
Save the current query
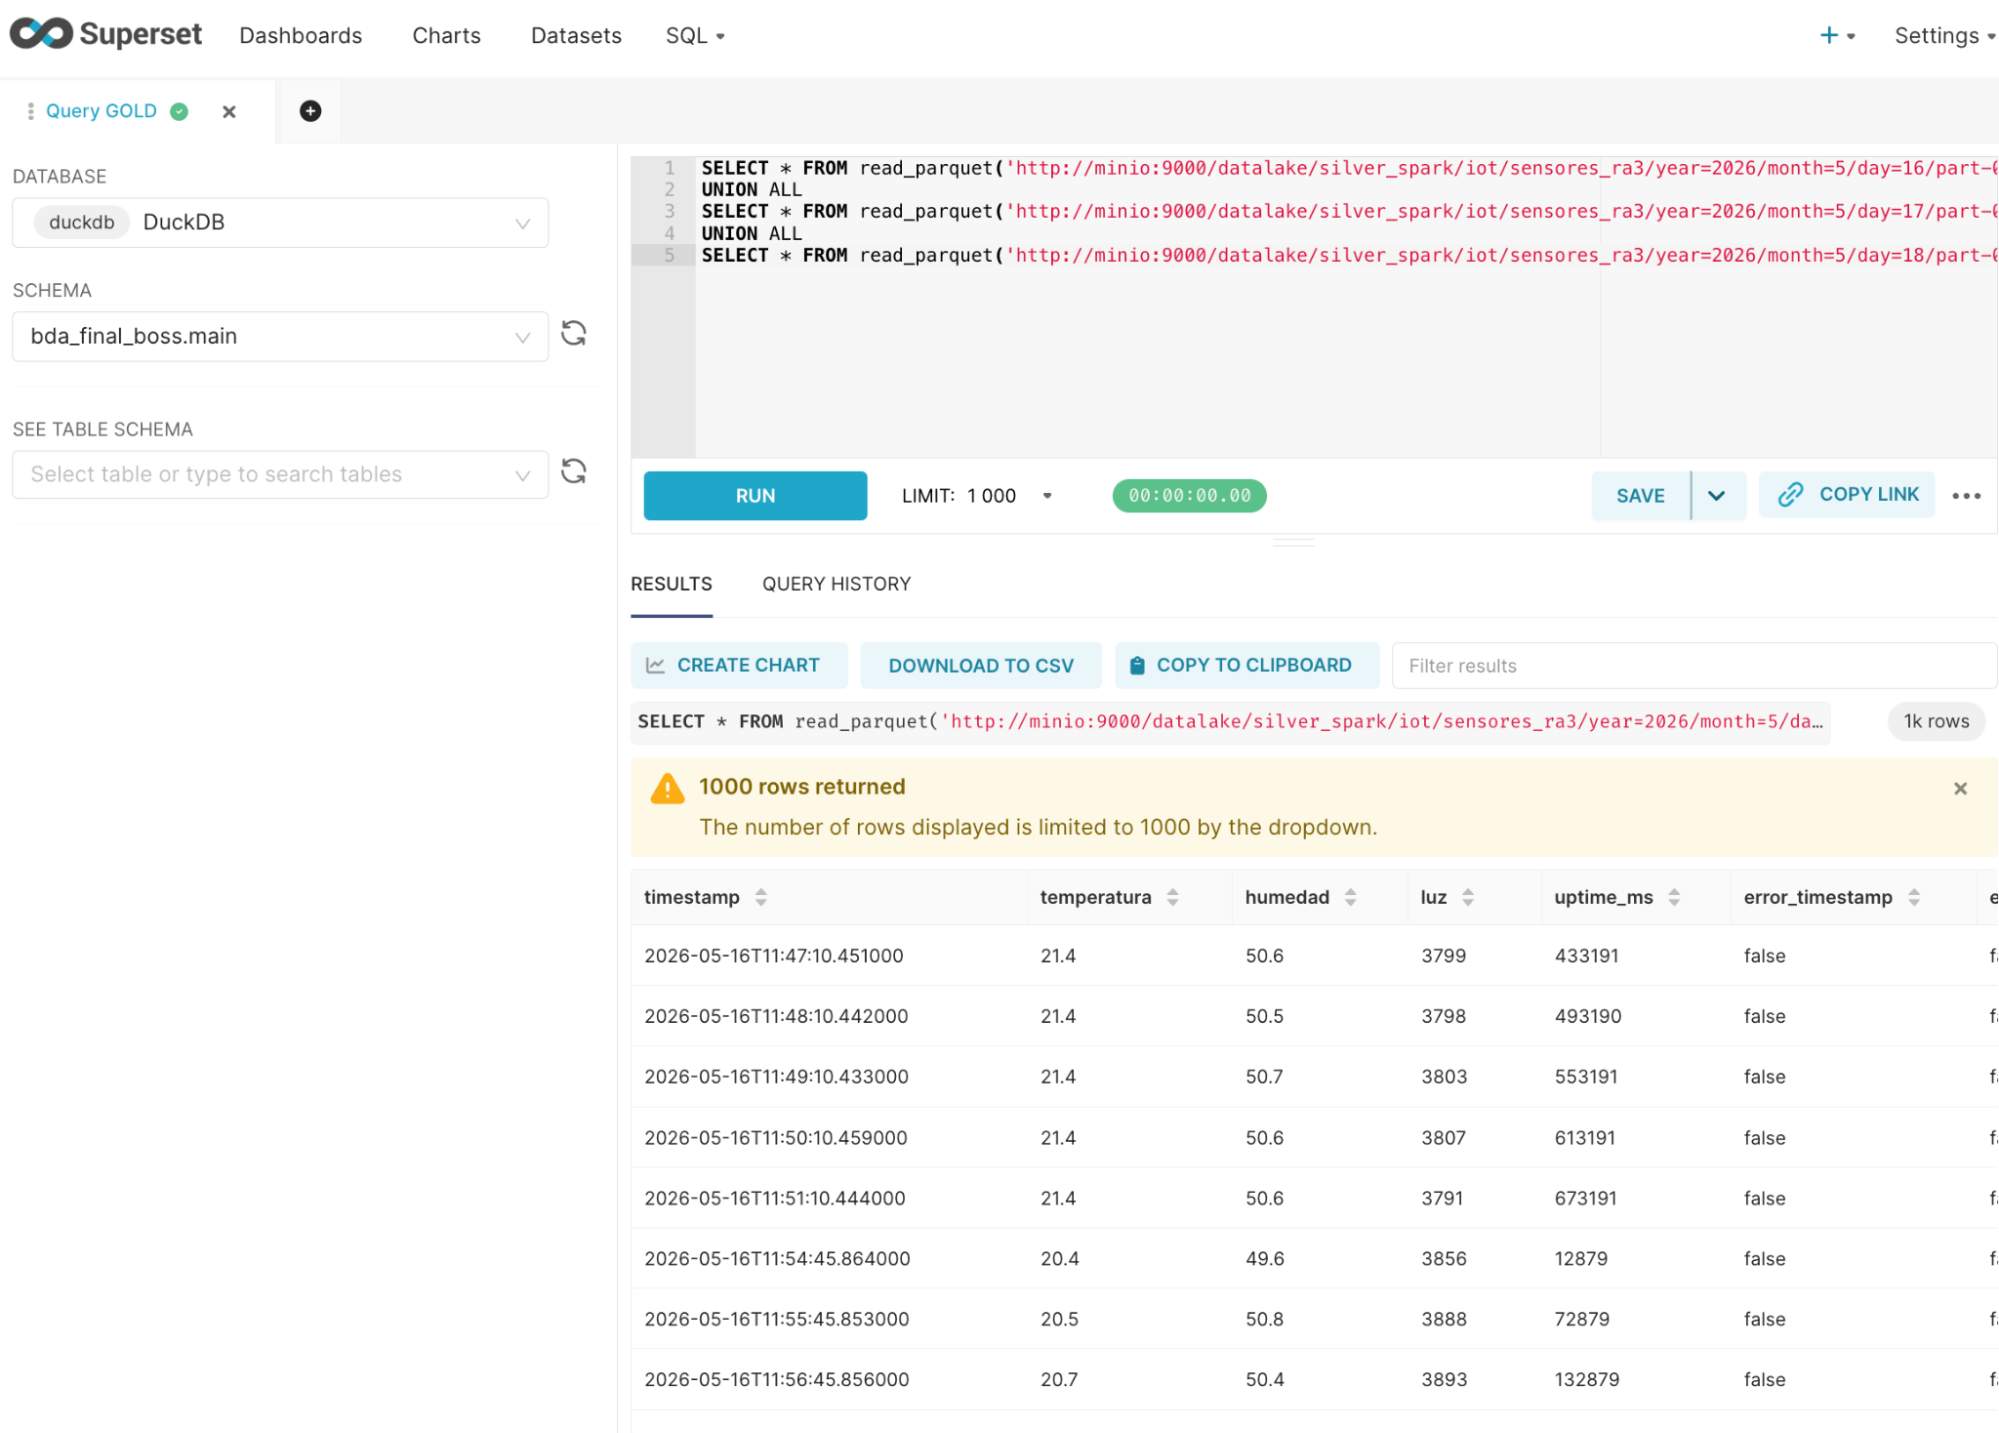point(1640,496)
